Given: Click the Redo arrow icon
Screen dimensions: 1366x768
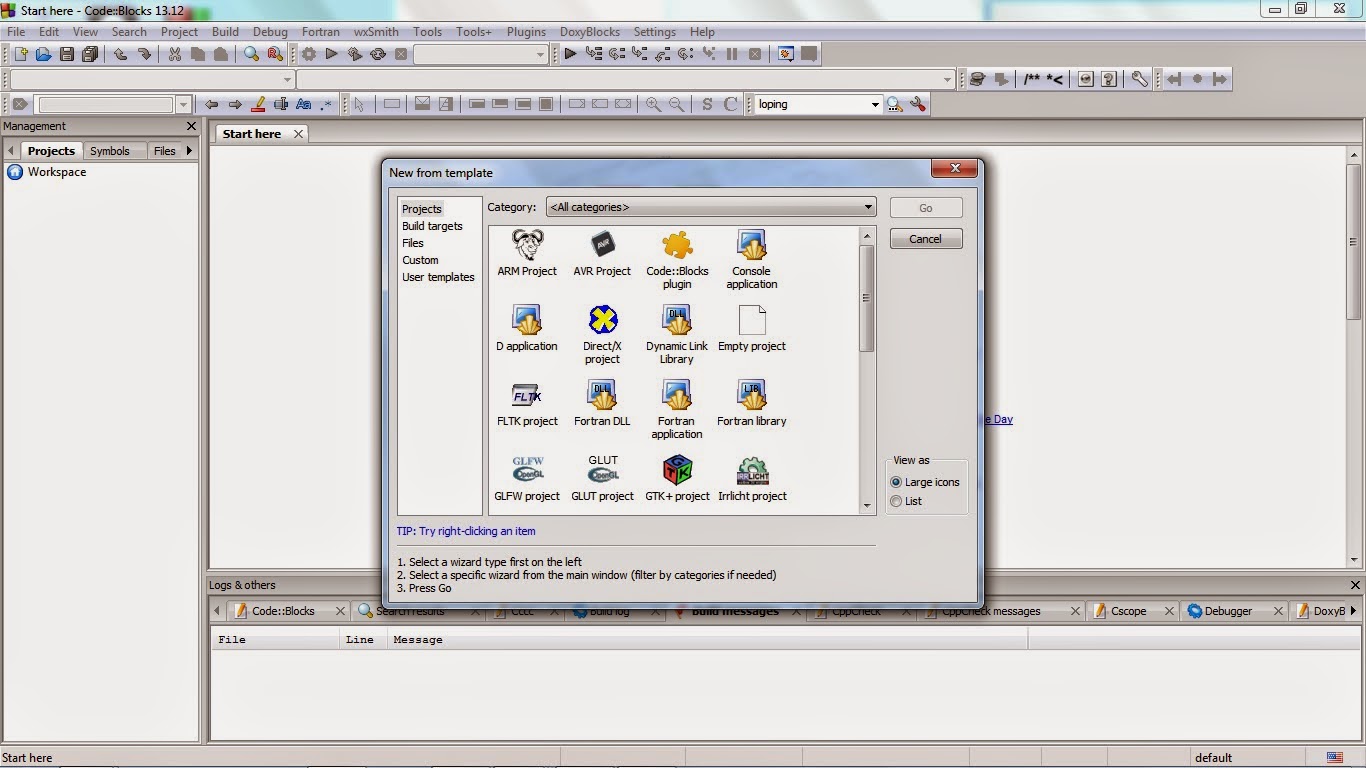Looking at the screenshot, I should click(144, 54).
